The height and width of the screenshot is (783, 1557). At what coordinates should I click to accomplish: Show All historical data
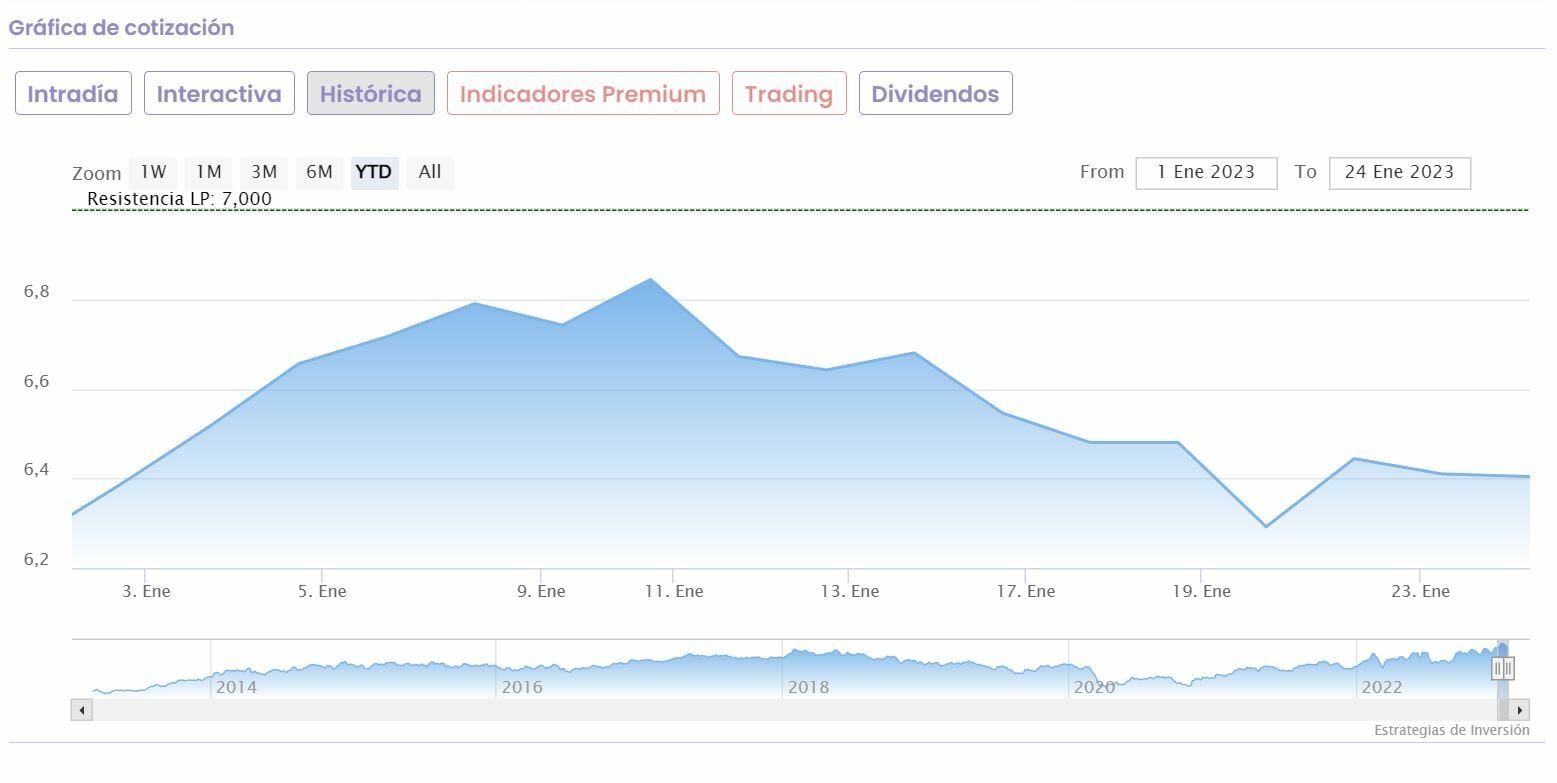click(x=430, y=172)
